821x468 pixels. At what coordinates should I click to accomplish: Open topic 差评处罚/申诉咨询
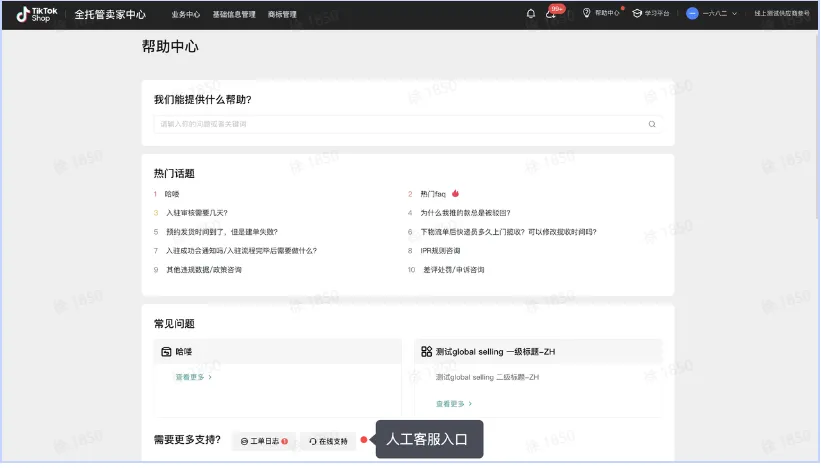tap(453, 270)
